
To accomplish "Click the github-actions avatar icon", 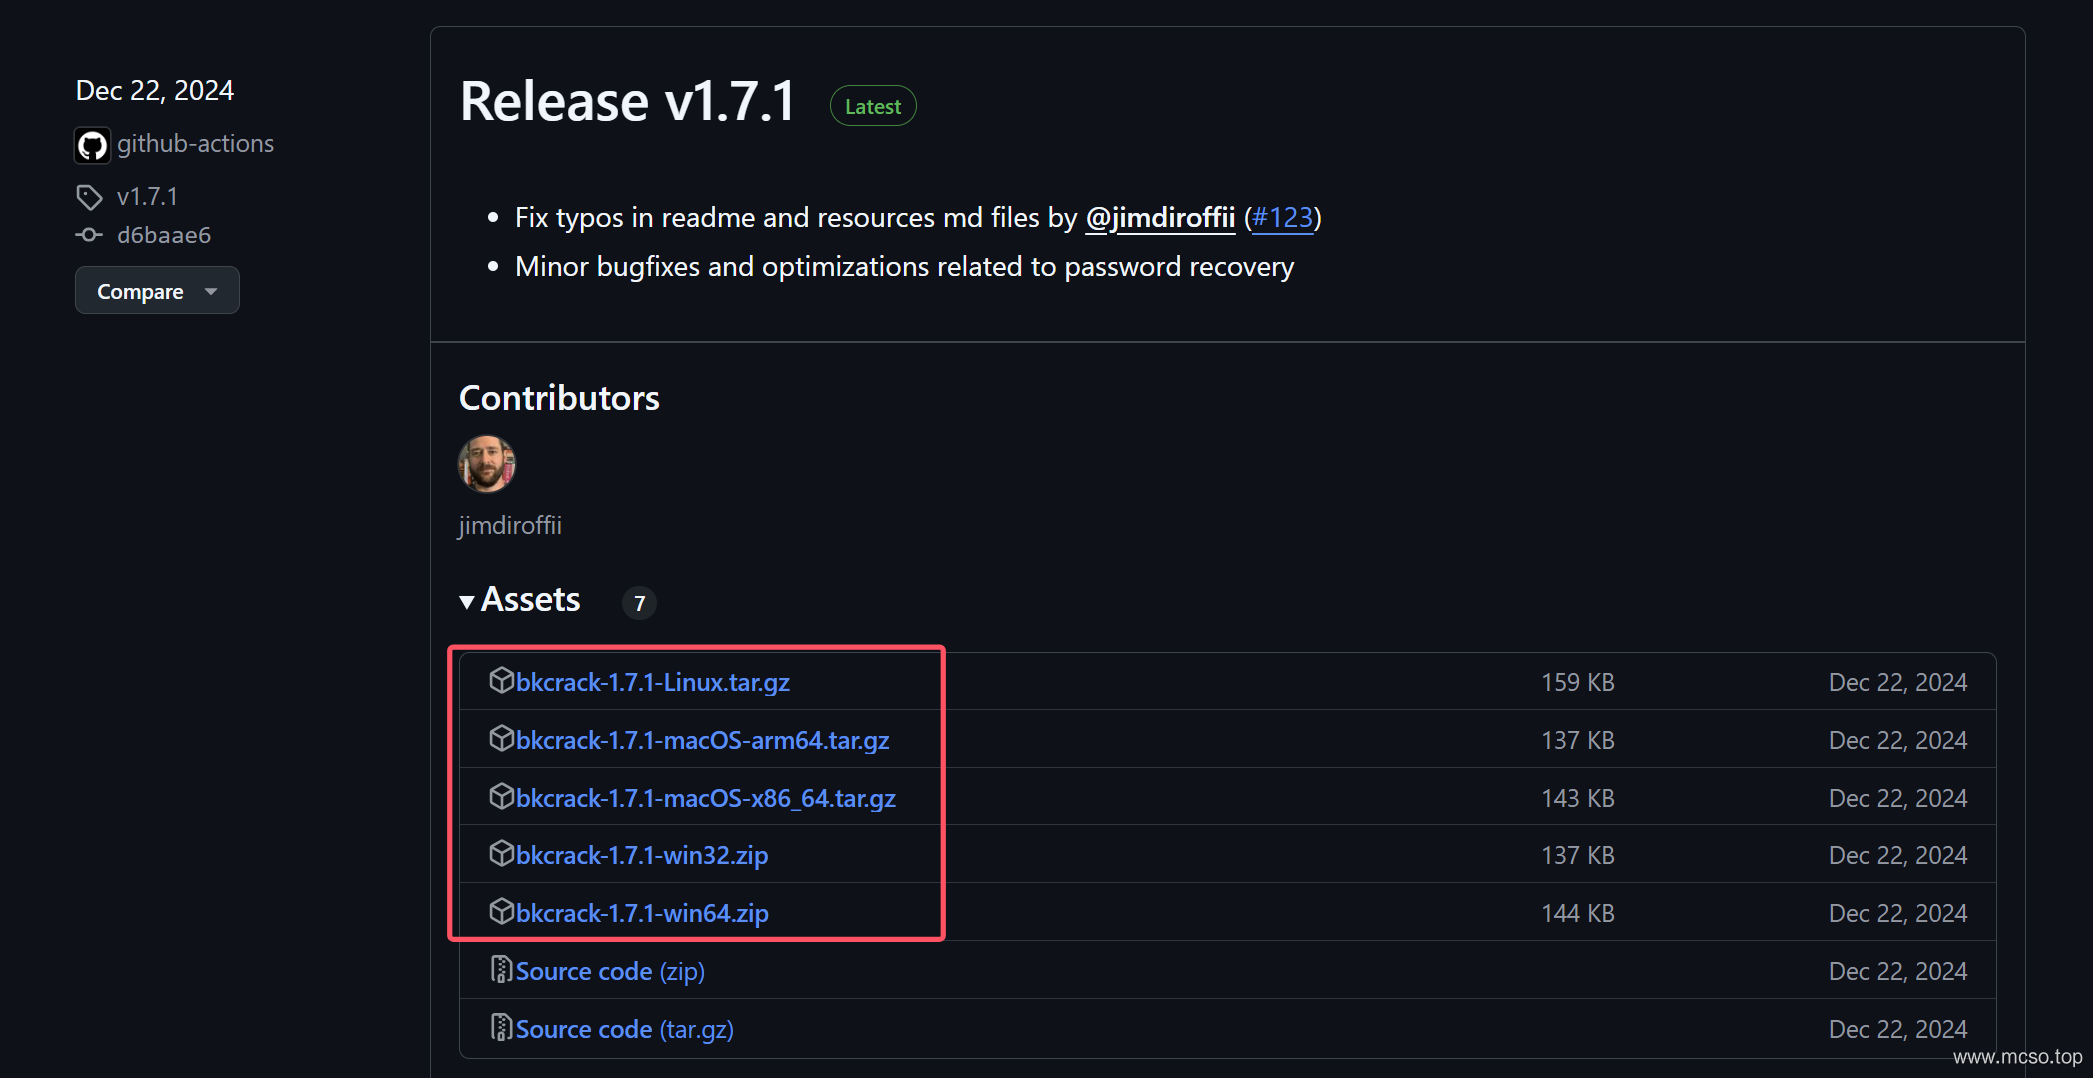I will [x=92, y=145].
